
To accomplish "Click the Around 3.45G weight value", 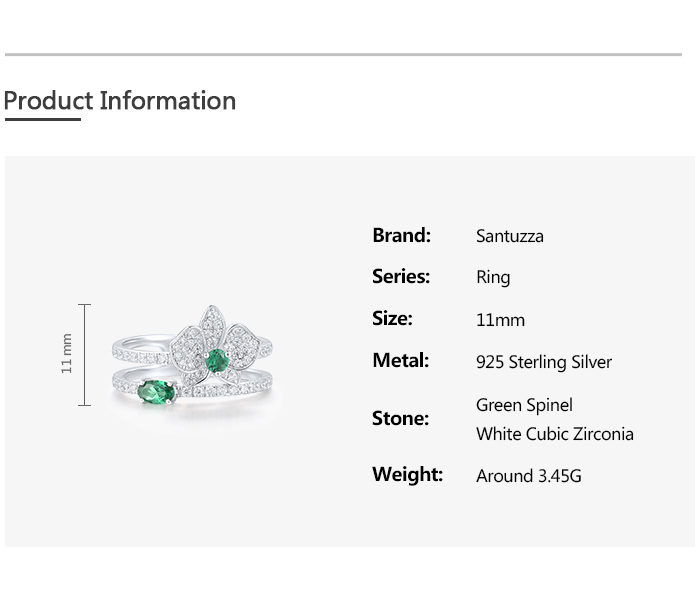I will (x=529, y=476).
